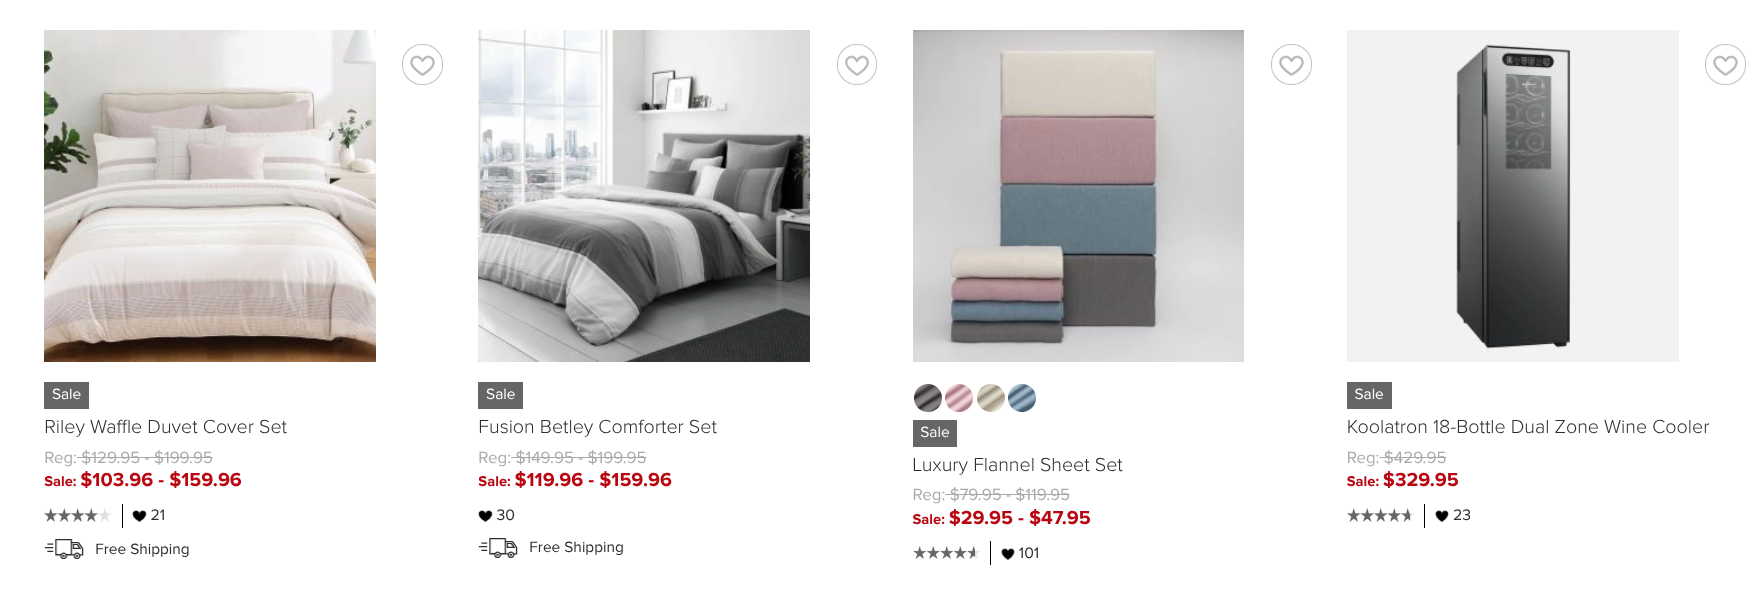This screenshot has width=1757, height=604.
Task: Open Koolatron 18-Bottle Dual Zone Wine Cooler
Action: click(1527, 427)
